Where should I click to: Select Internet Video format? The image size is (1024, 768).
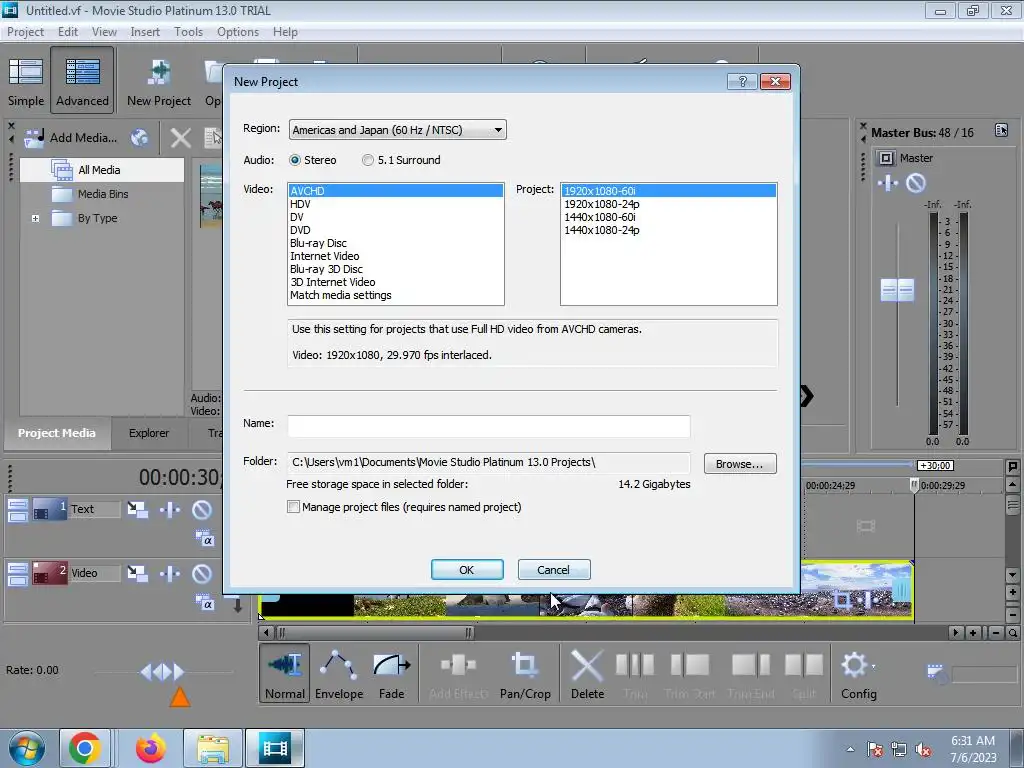396,256
